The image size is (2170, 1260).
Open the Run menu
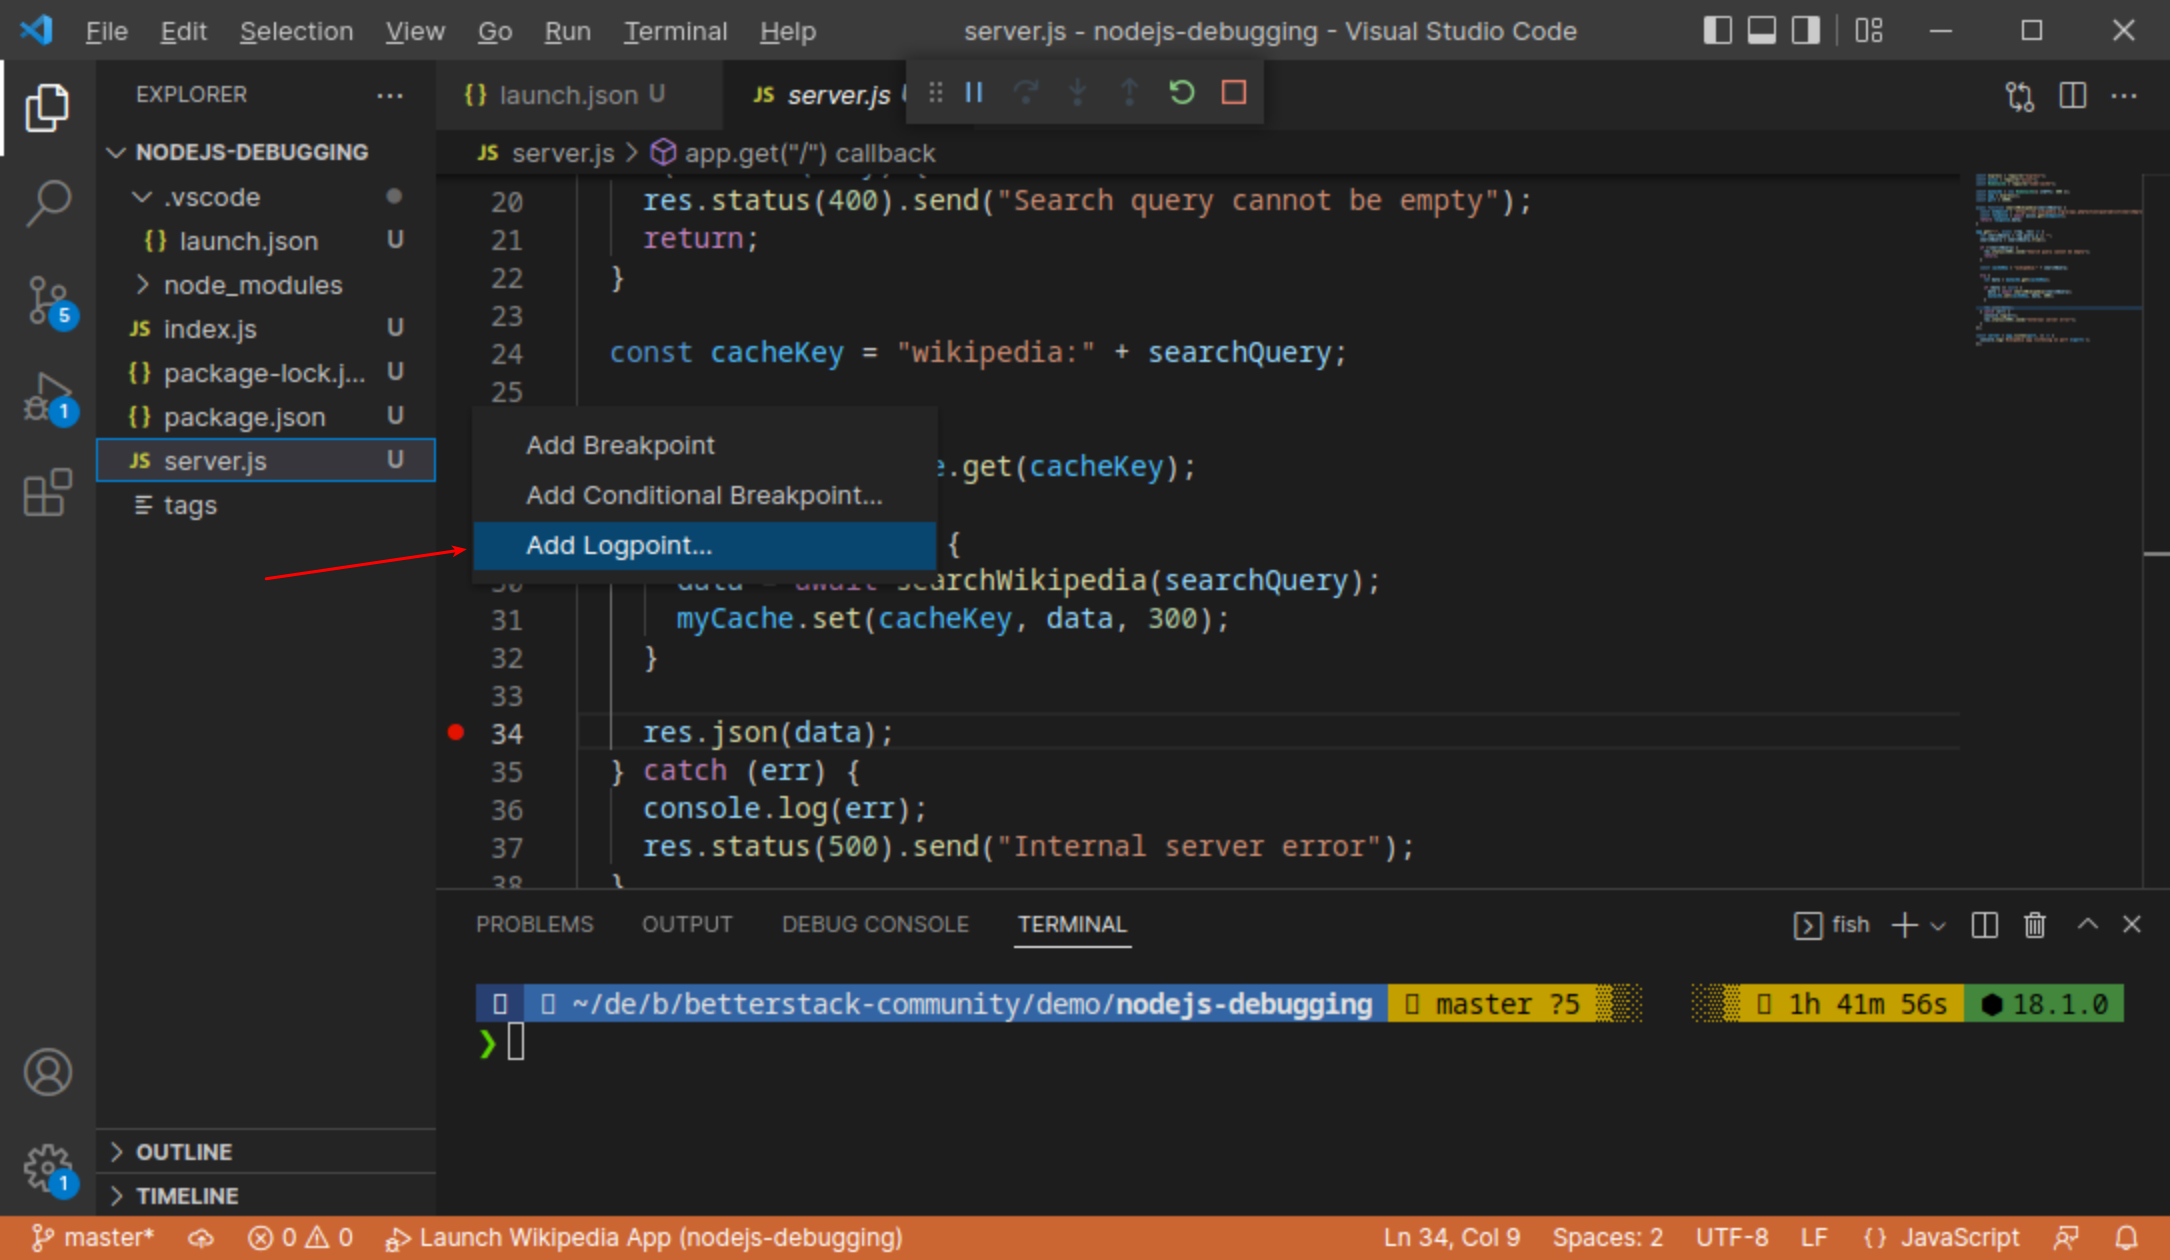tap(566, 31)
